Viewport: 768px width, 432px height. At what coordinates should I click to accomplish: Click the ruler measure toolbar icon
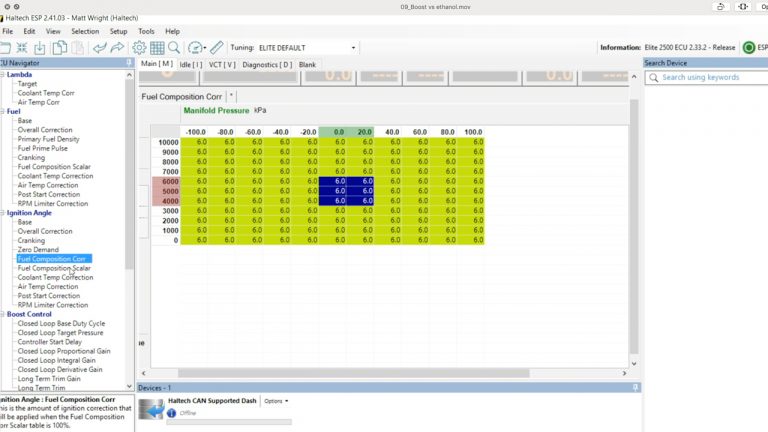click(217, 47)
